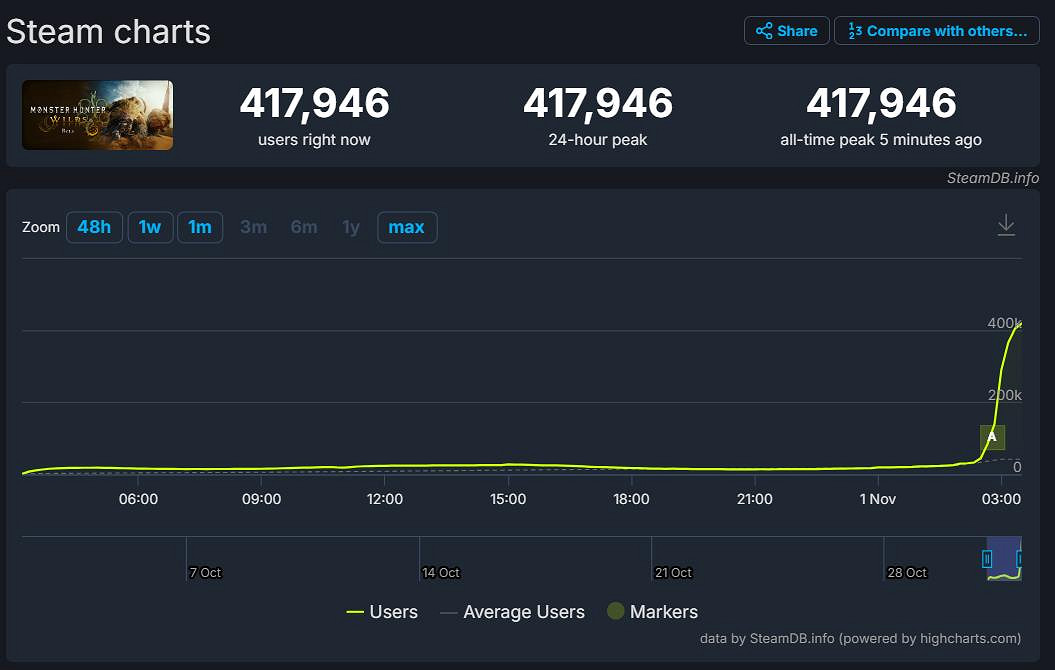
Task: Click the 3m zoom option
Action: (253, 227)
